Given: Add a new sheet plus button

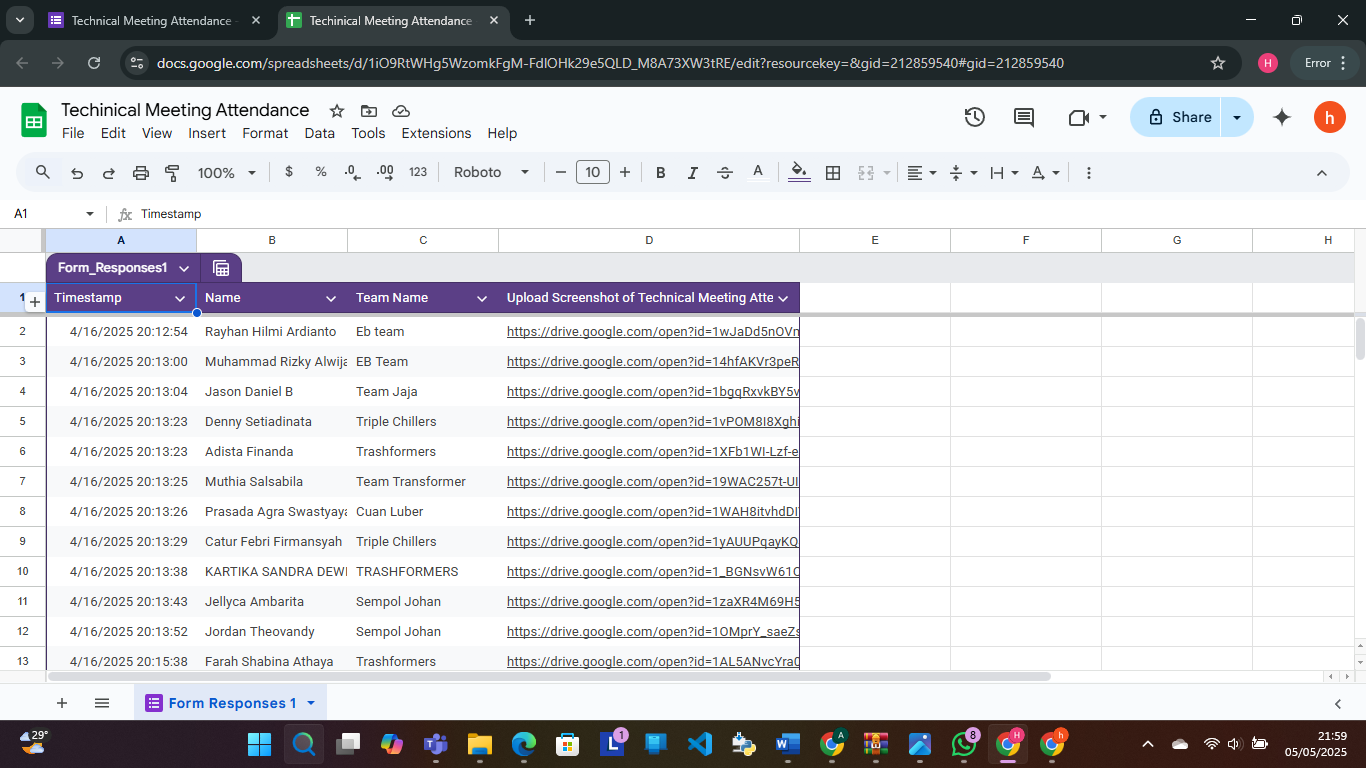Looking at the screenshot, I should coord(62,703).
